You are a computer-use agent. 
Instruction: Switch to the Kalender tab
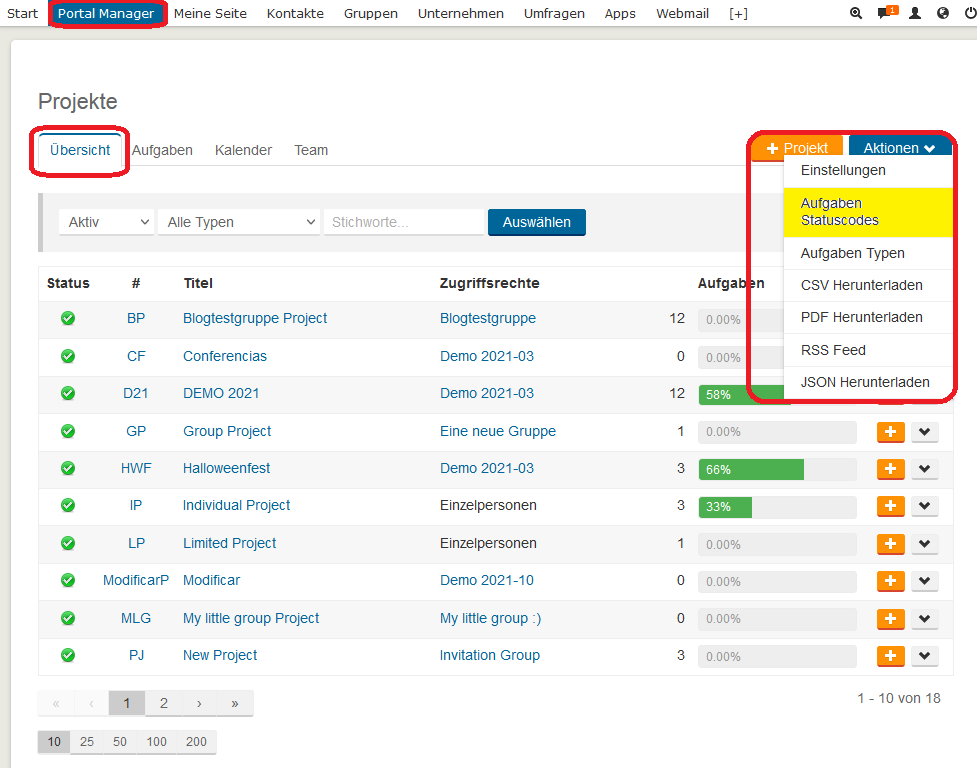[x=243, y=150]
